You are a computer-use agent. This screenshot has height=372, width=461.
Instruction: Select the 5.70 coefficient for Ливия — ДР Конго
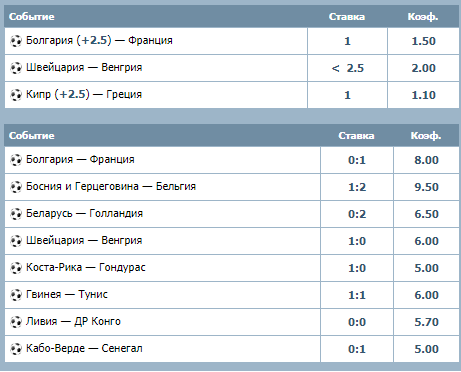point(426,322)
